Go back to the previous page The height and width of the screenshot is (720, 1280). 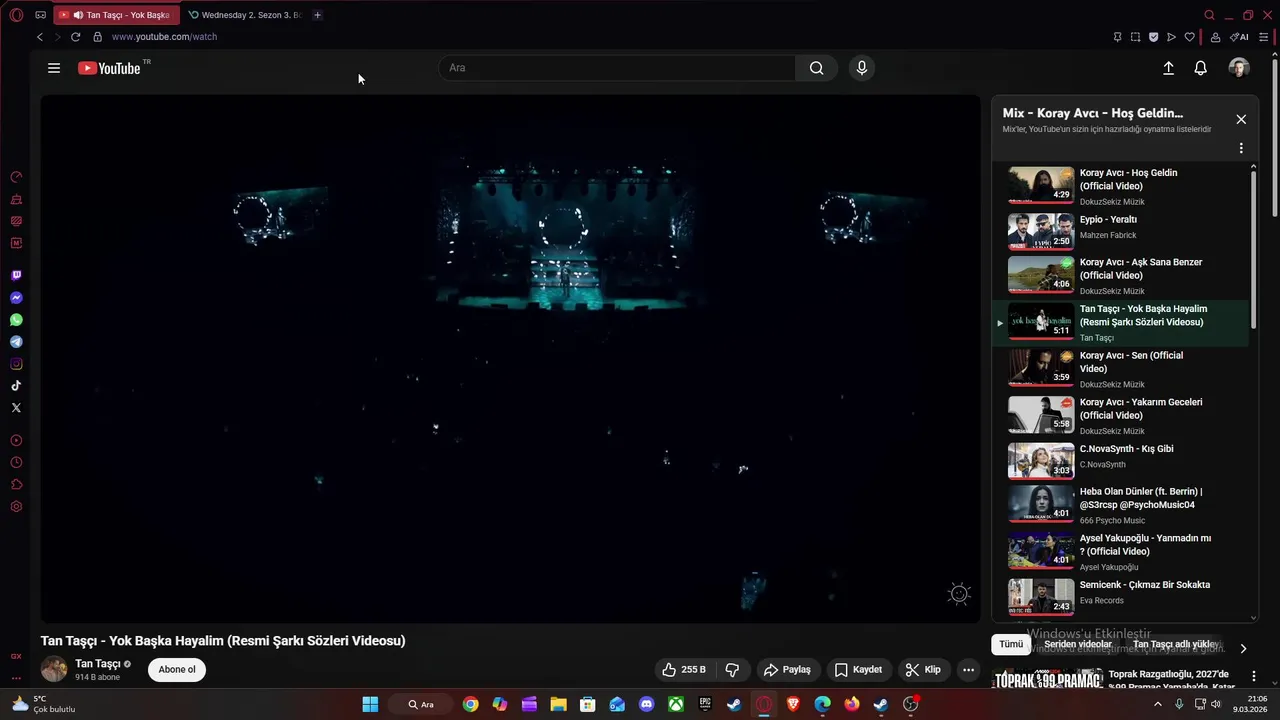(40, 37)
